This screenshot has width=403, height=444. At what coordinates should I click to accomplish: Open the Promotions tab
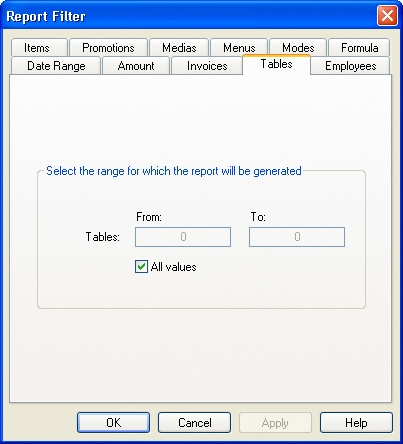(x=108, y=48)
